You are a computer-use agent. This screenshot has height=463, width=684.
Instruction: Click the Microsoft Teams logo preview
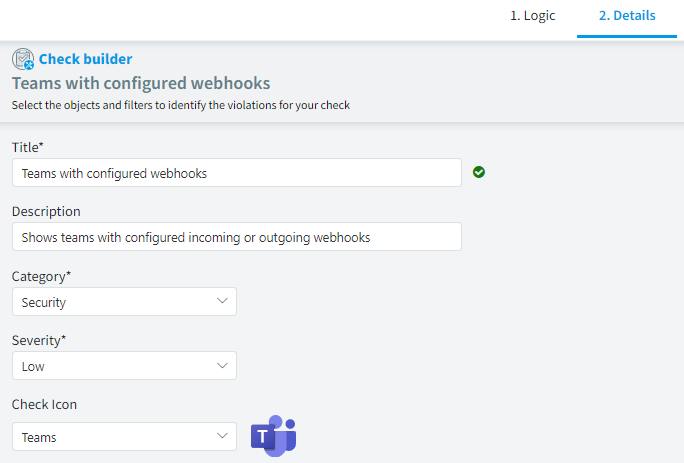(274, 436)
